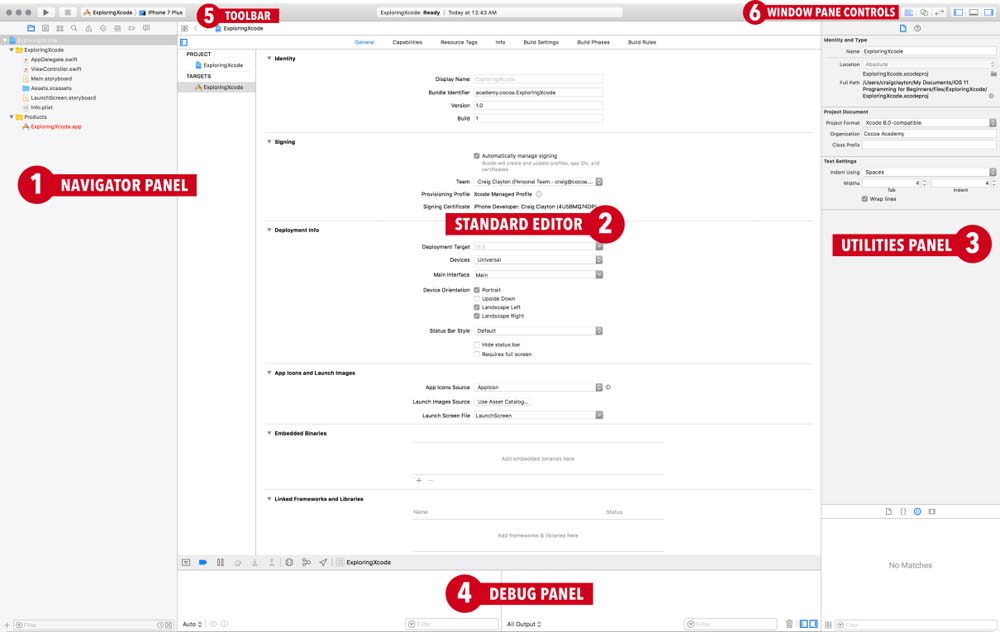Enable Requires full screen checkbox
Image resolution: width=1000 pixels, height=632 pixels.
(x=476, y=354)
